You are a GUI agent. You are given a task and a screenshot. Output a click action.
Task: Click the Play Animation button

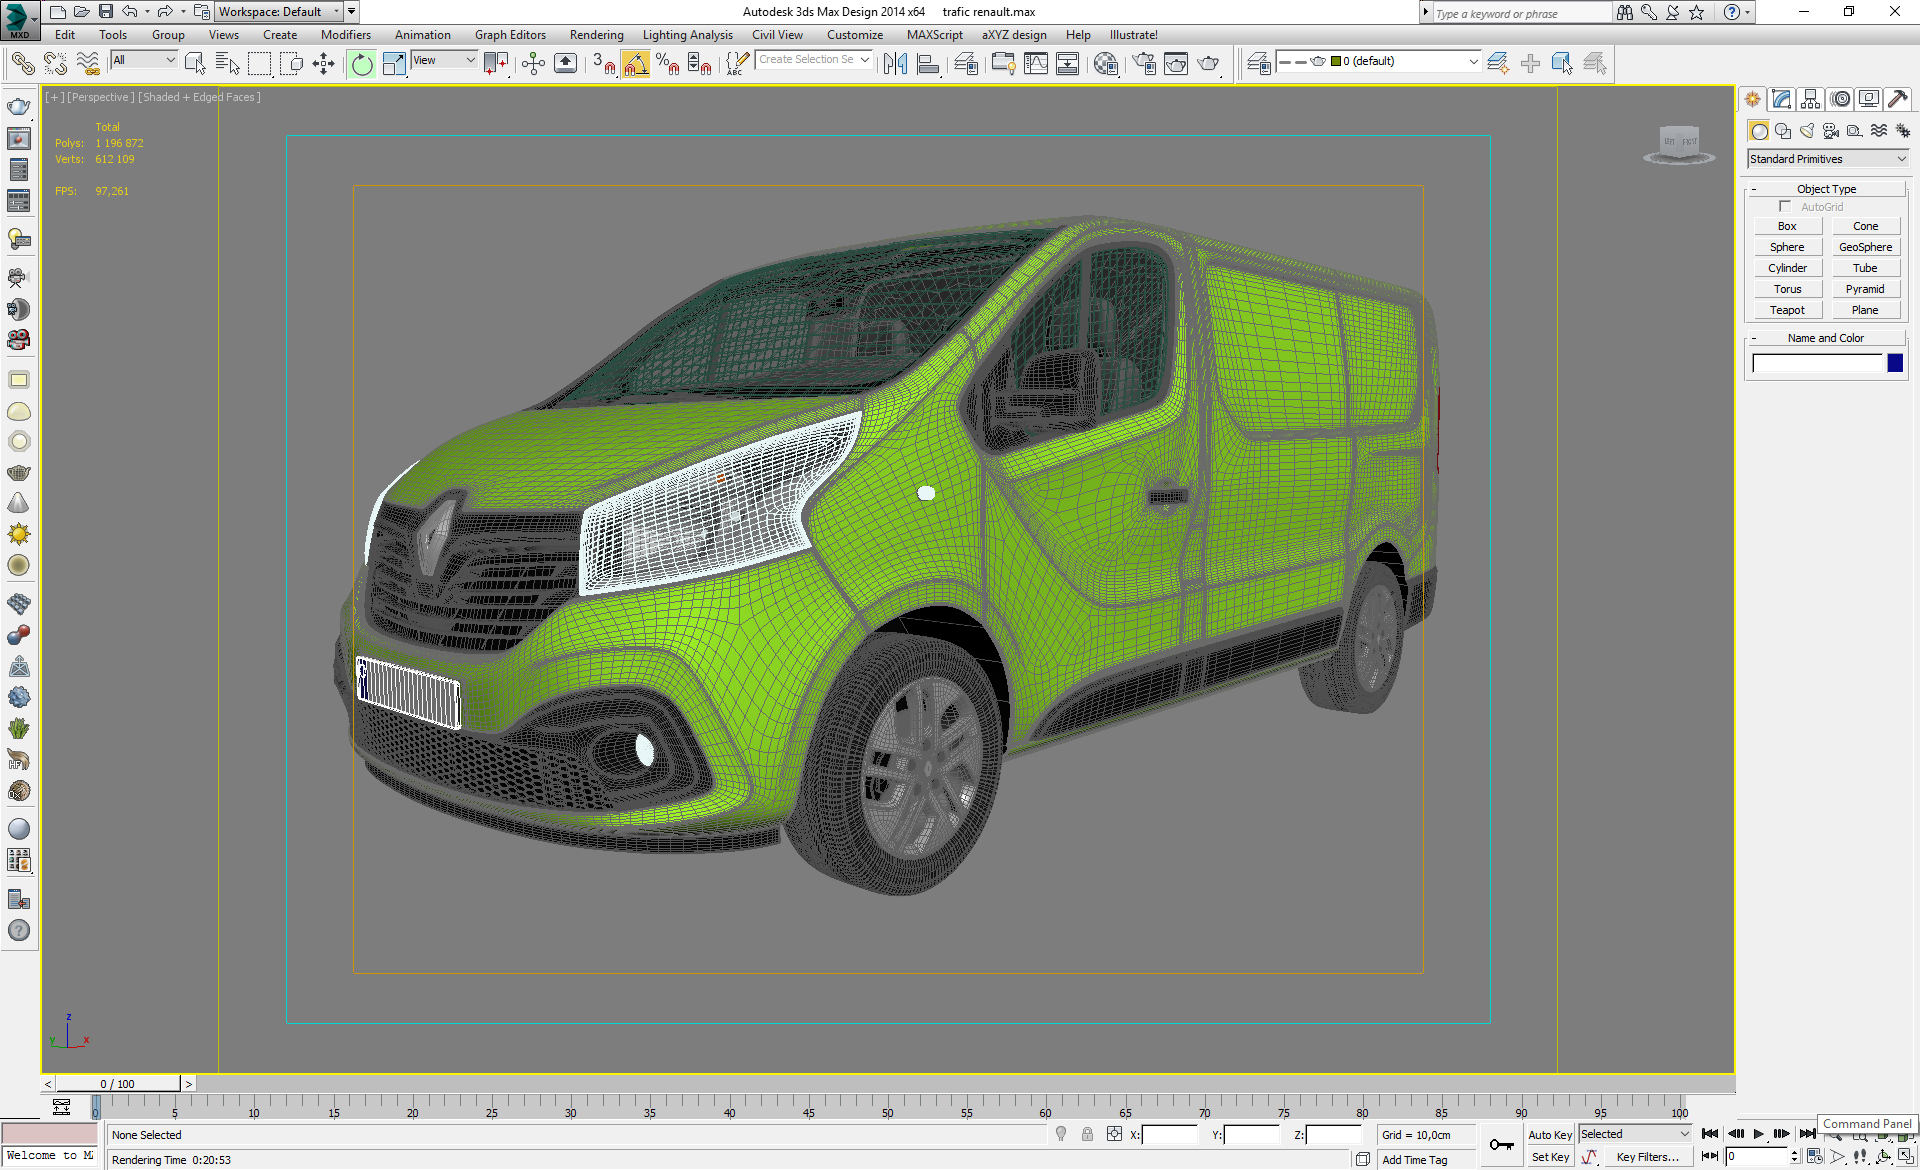[x=1759, y=1134]
